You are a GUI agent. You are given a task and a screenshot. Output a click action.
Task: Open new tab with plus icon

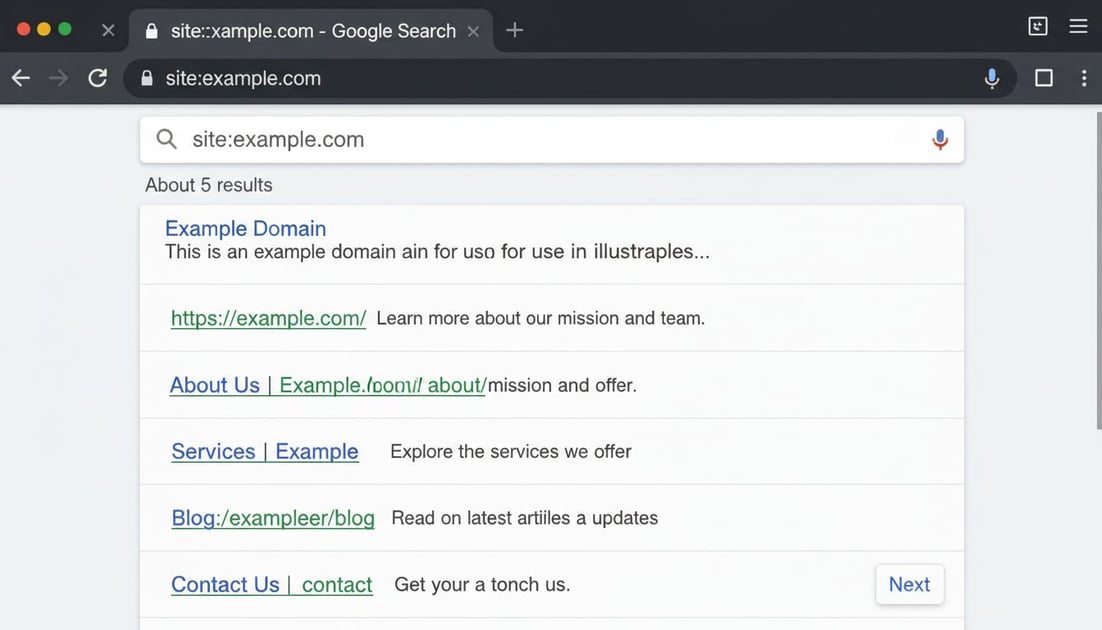514,30
